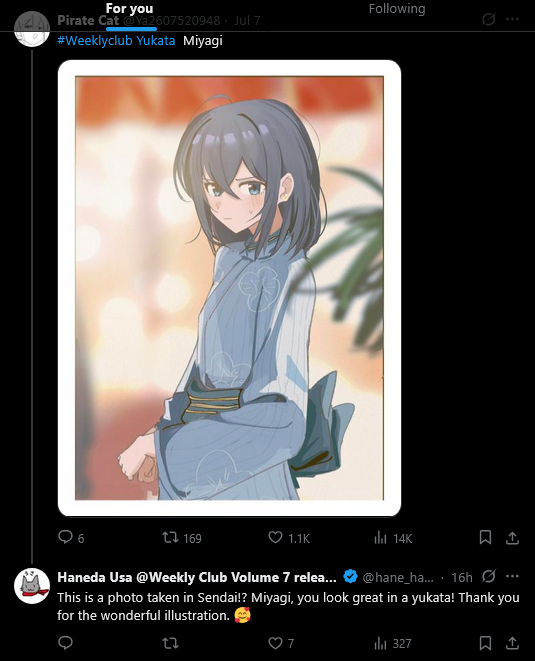This screenshot has height=661, width=535.
Task: View analytics showing 14K views
Action: pyautogui.click(x=393, y=538)
